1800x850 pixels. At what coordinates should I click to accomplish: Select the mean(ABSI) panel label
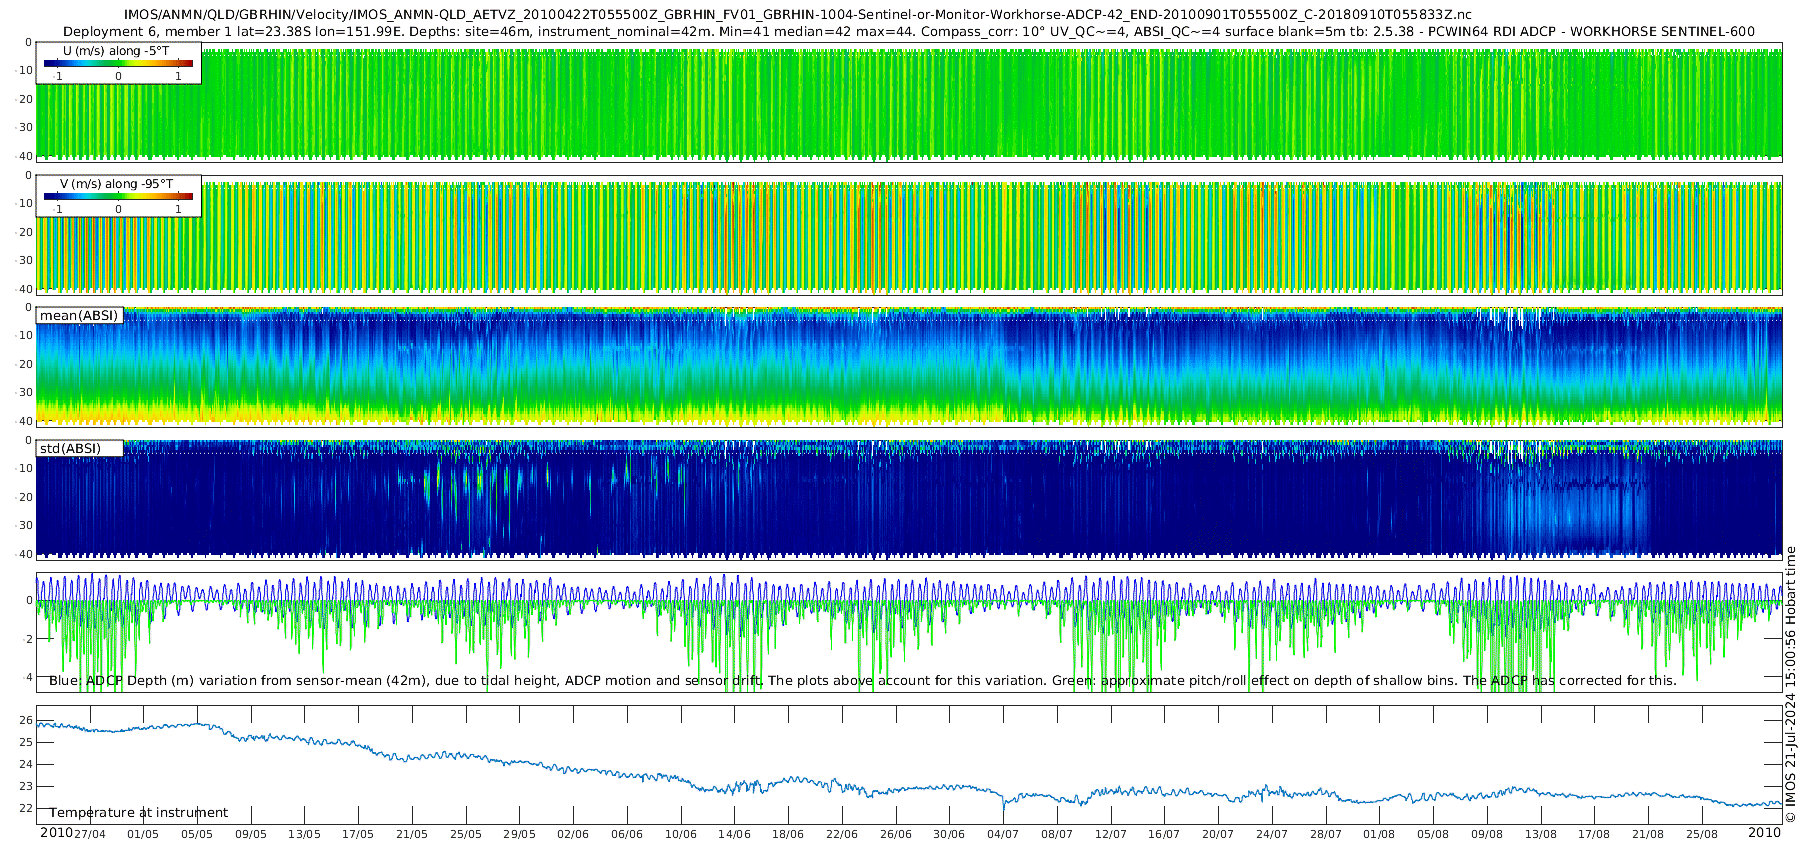[79, 316]
